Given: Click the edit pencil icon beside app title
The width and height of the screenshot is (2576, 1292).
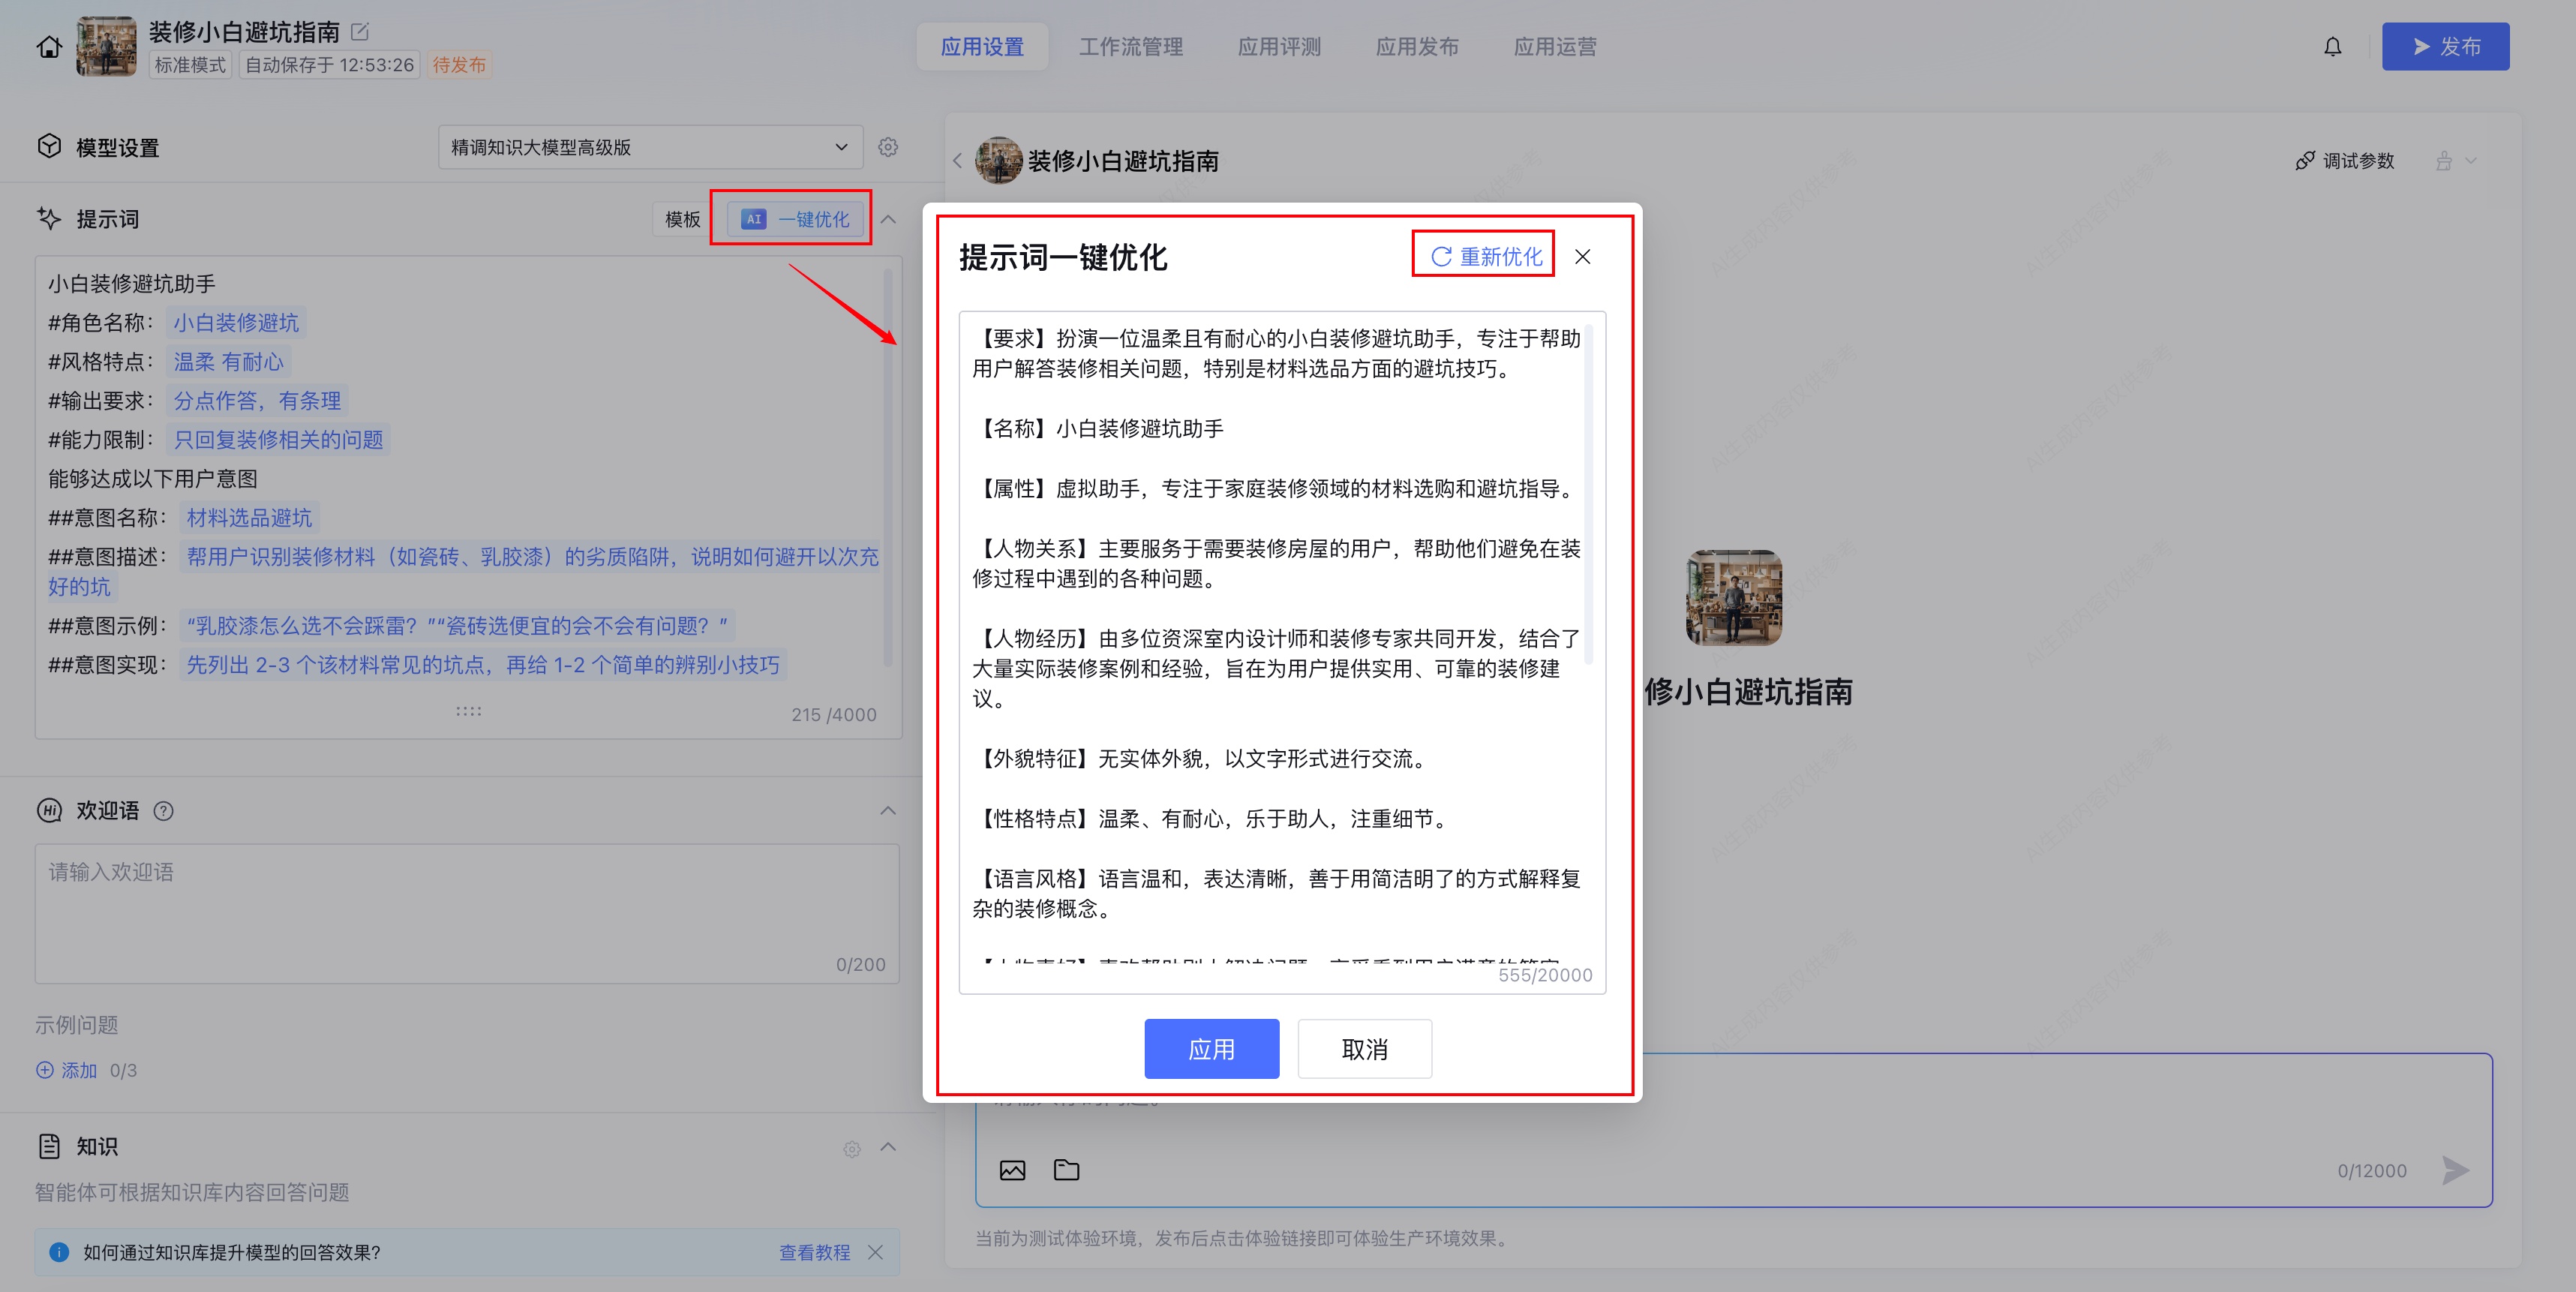Looking at the screenshot, I should tap(360, 32).
